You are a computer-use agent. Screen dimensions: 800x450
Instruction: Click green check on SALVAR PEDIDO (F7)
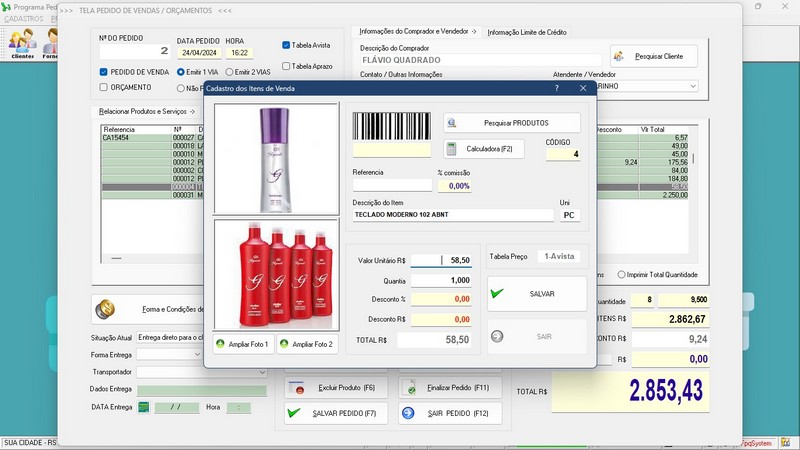click(x=294, y=413)
